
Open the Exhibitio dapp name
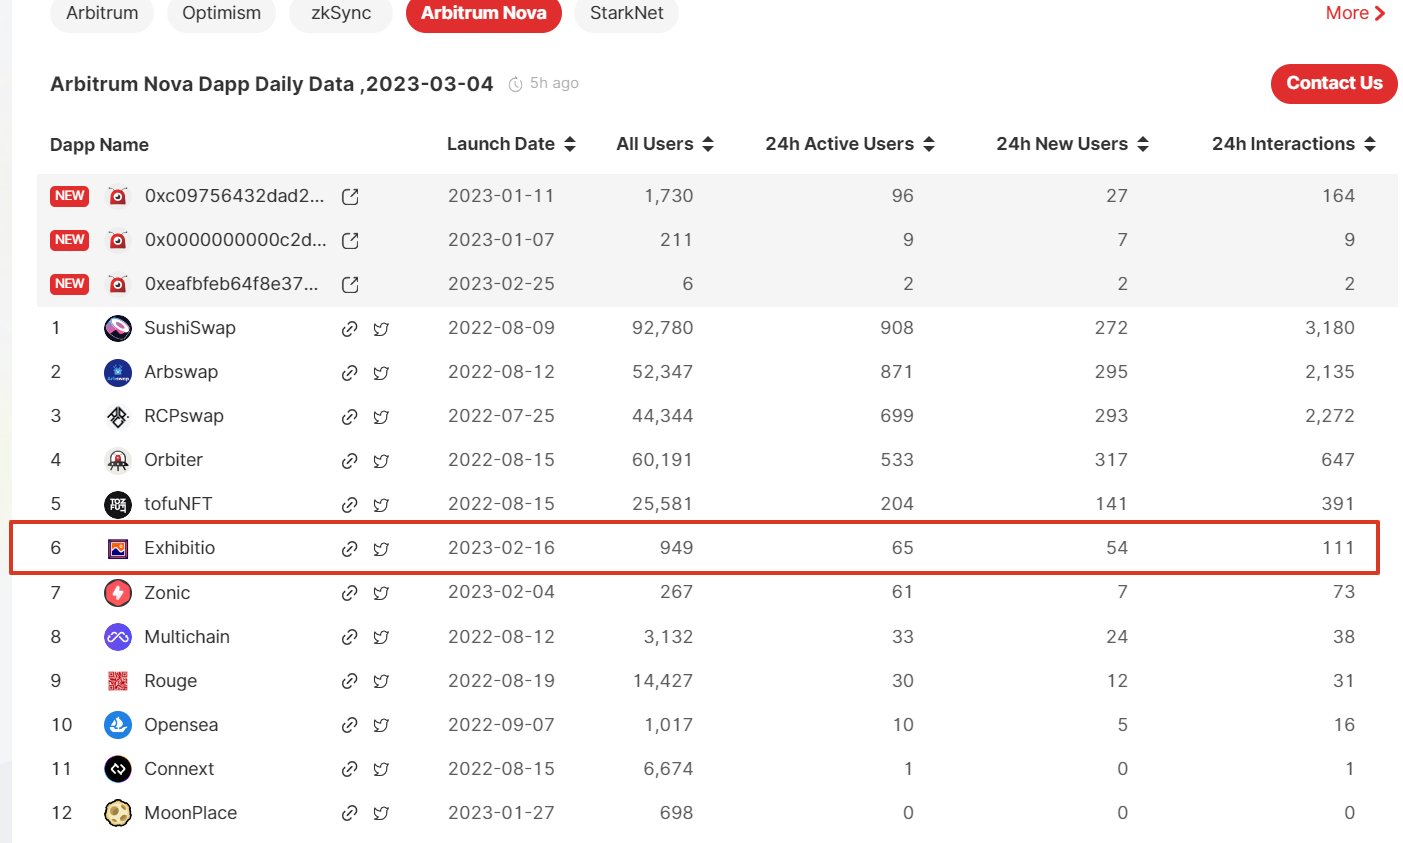click(x=180, y=548)
